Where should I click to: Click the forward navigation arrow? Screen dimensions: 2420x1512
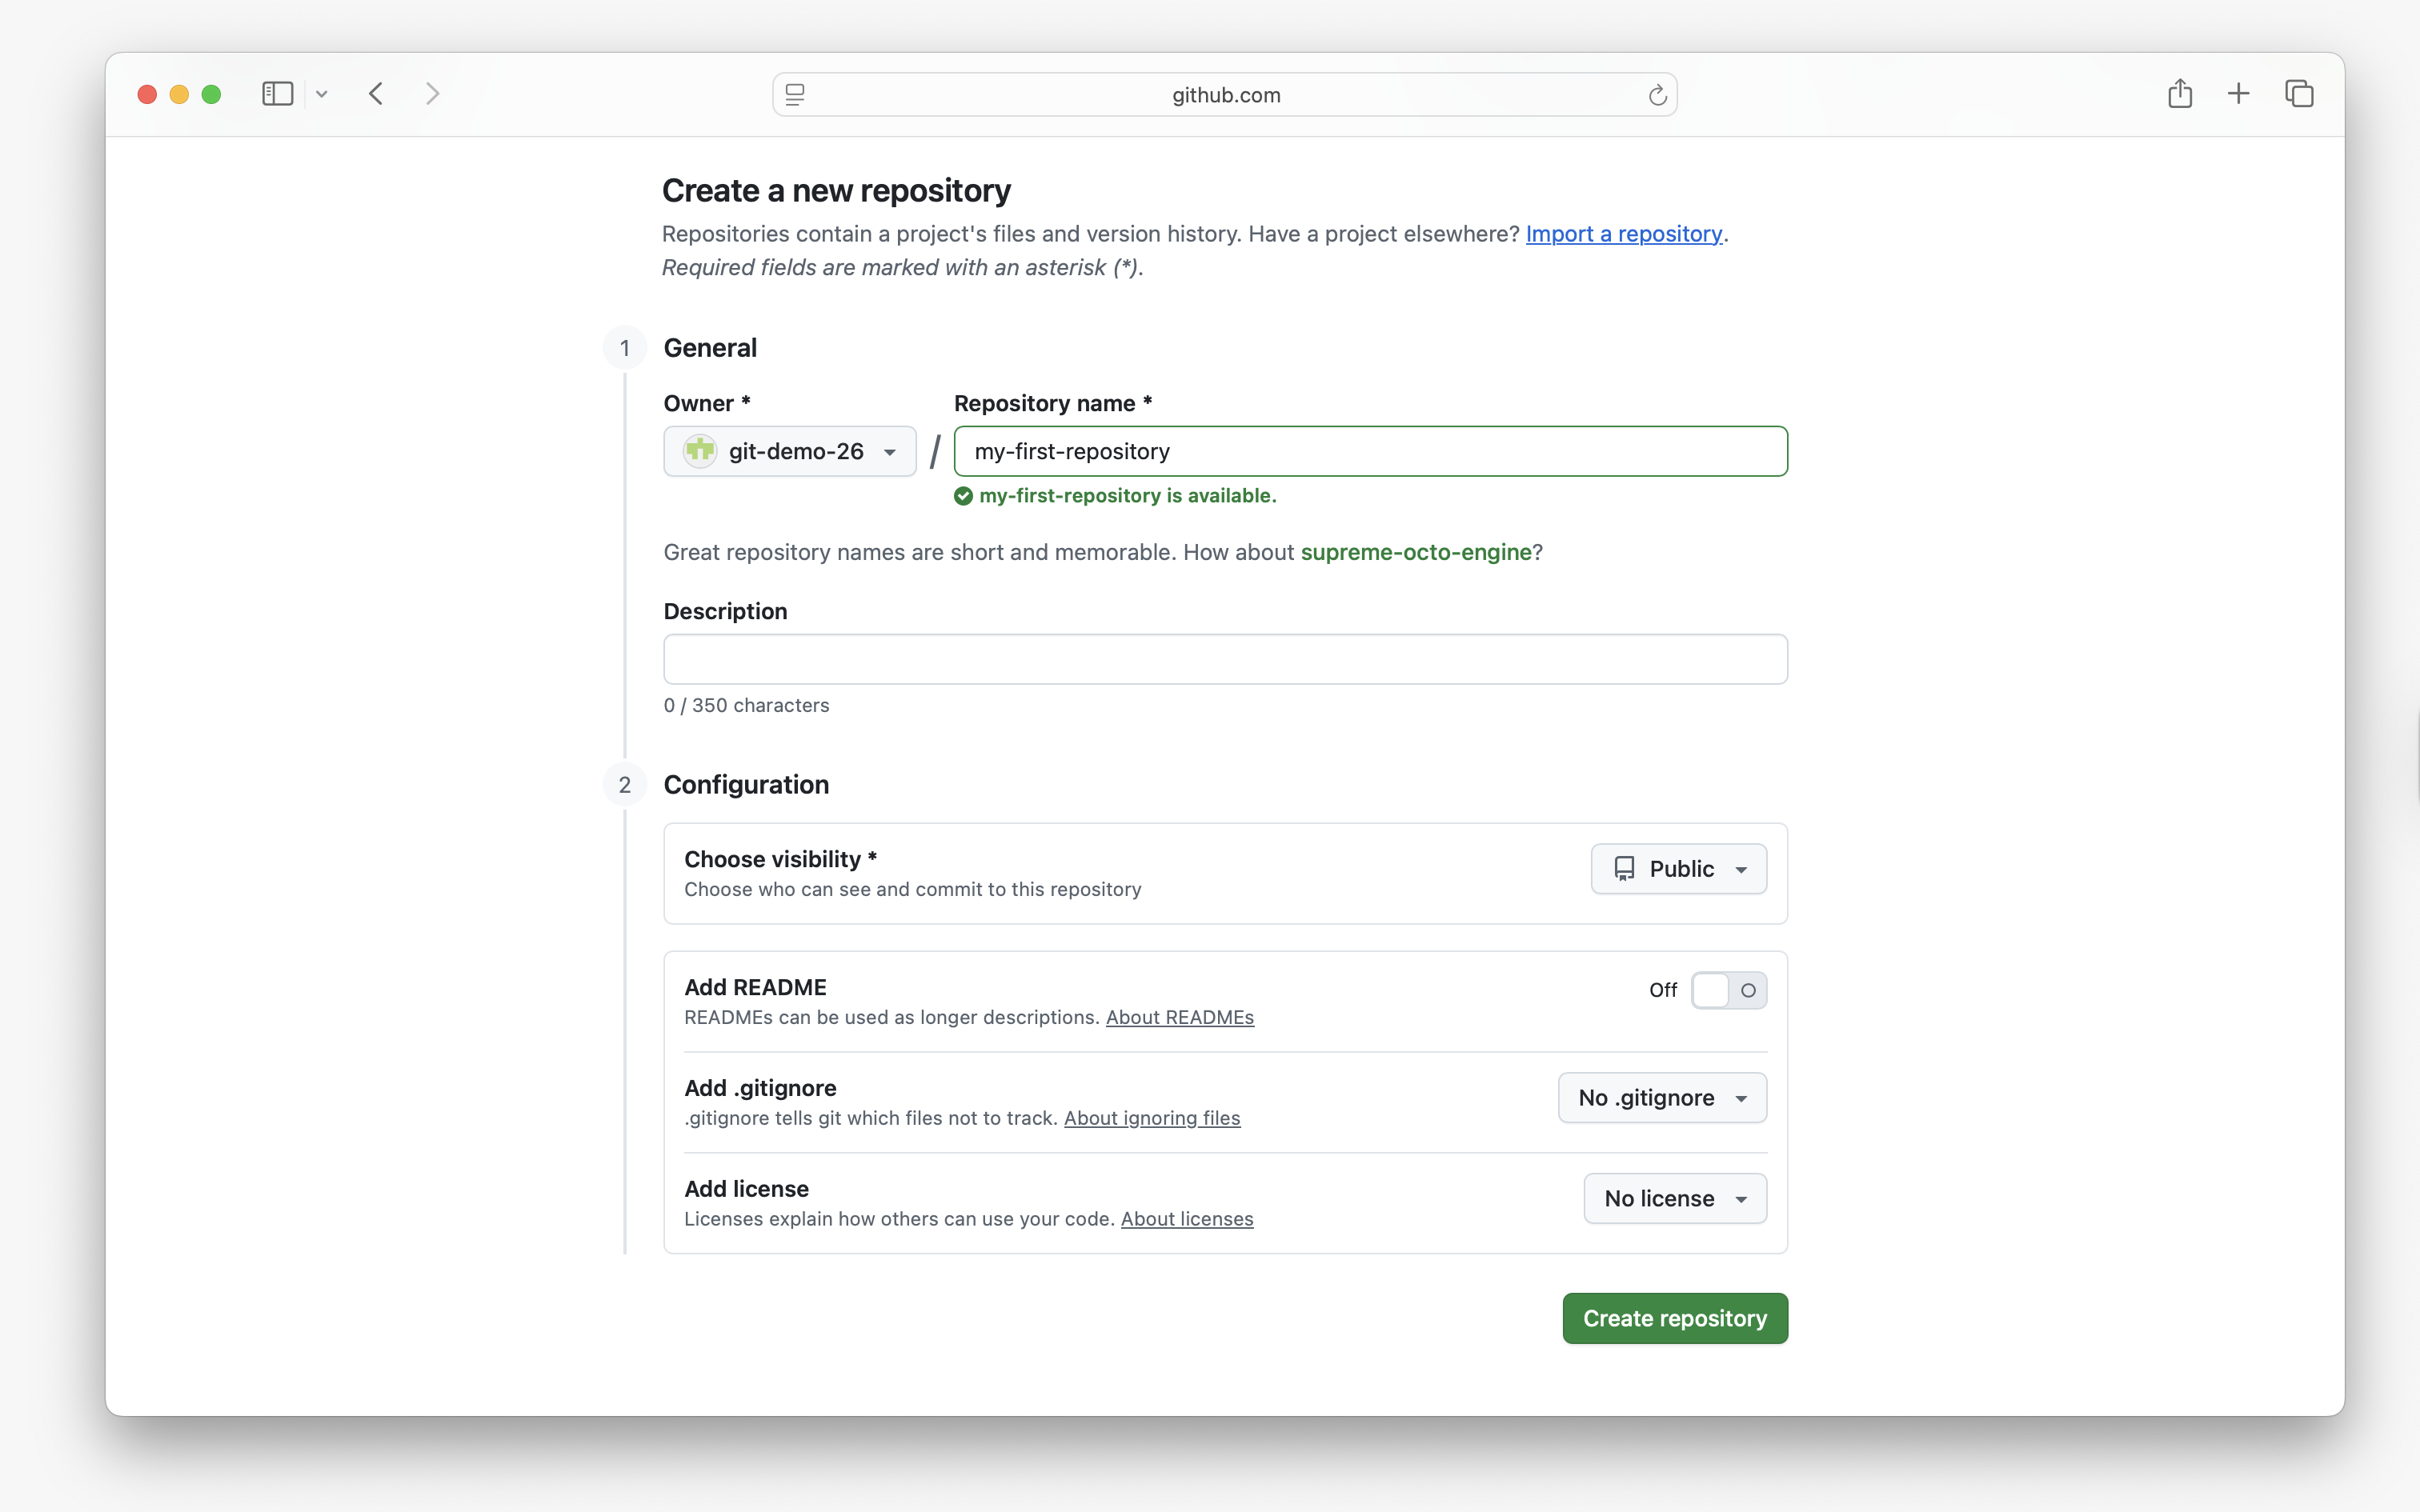432,93
